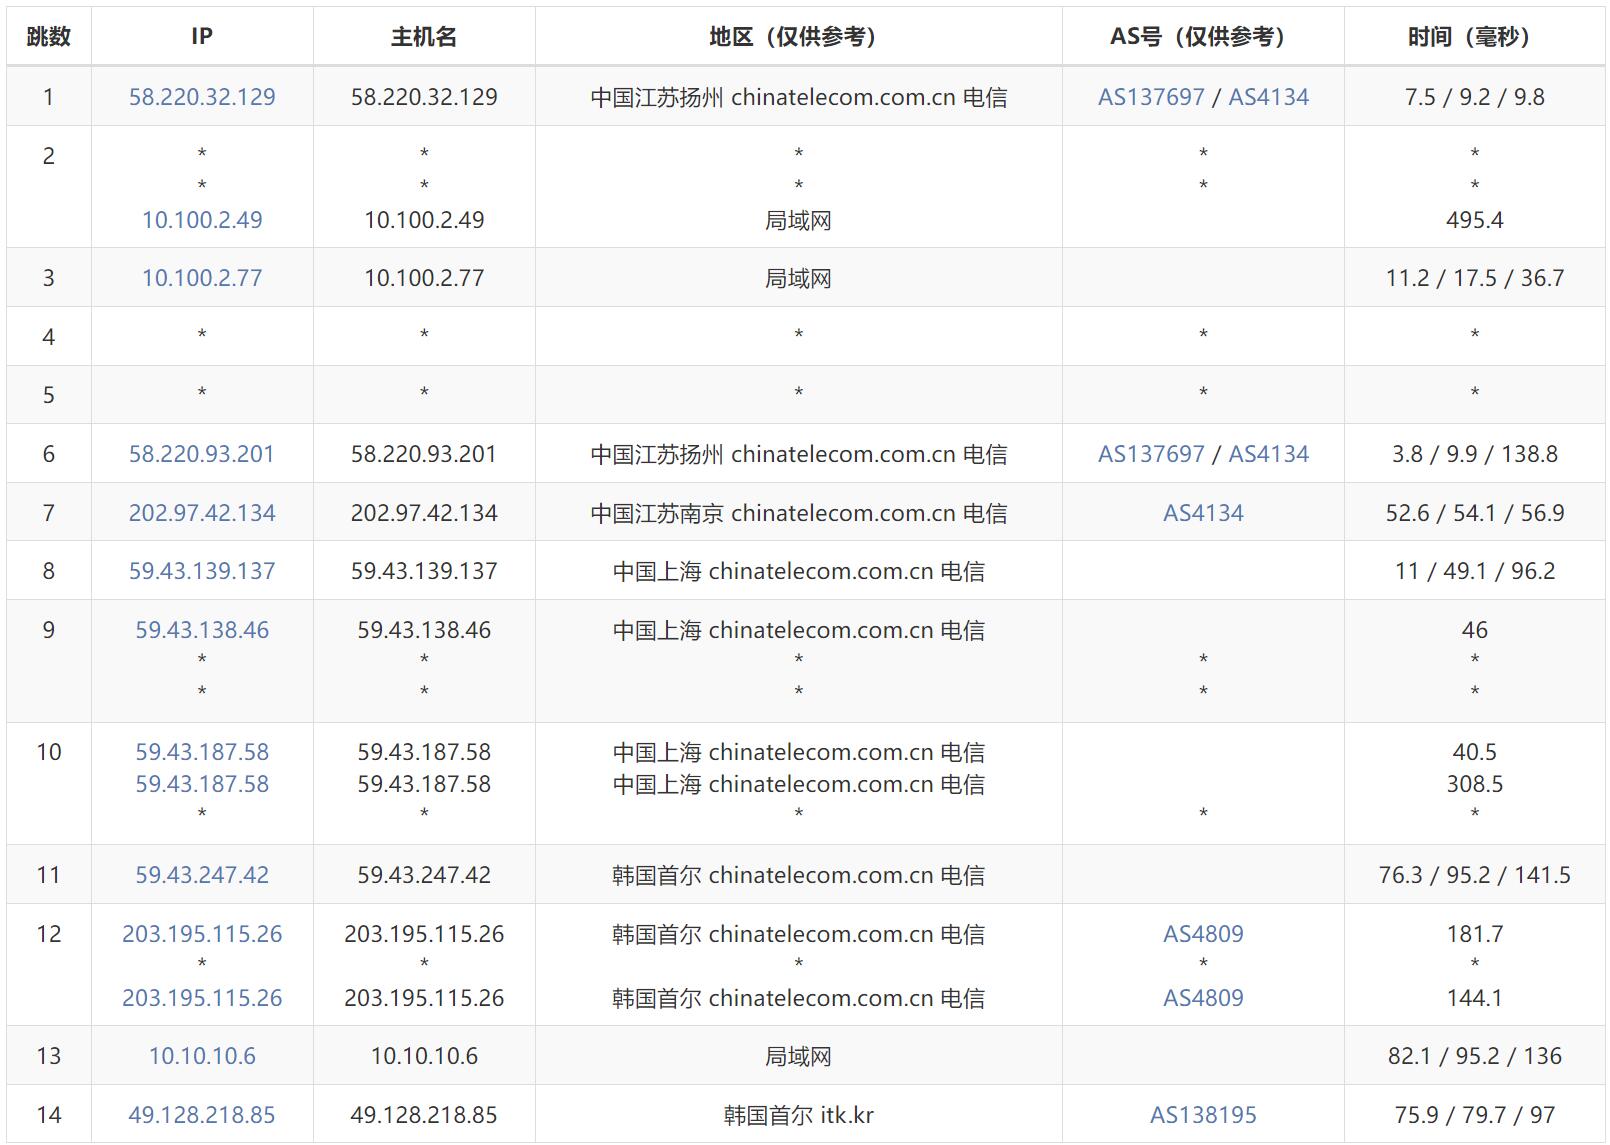
Task: Select region text in hop 8 row
Action: pyautogui.click(x=798, y=571)
